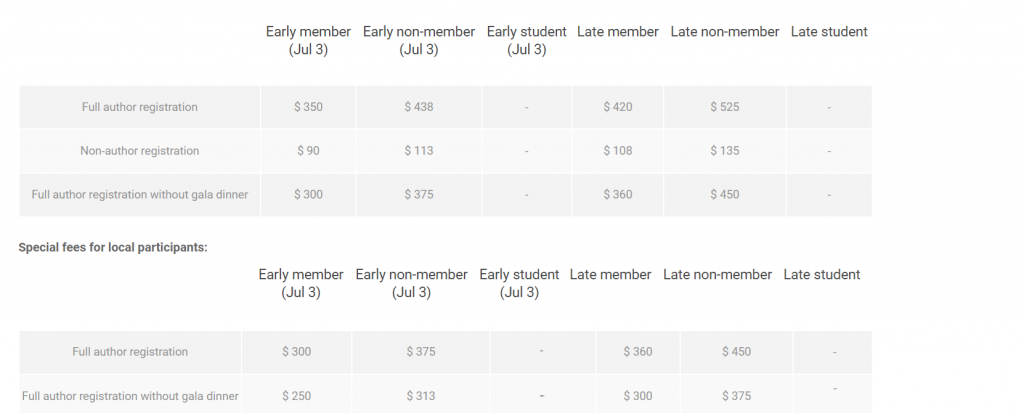The image size is (1024, 413).
Task: Select Late student header in local fees table
Action: (x=822, y=275)
